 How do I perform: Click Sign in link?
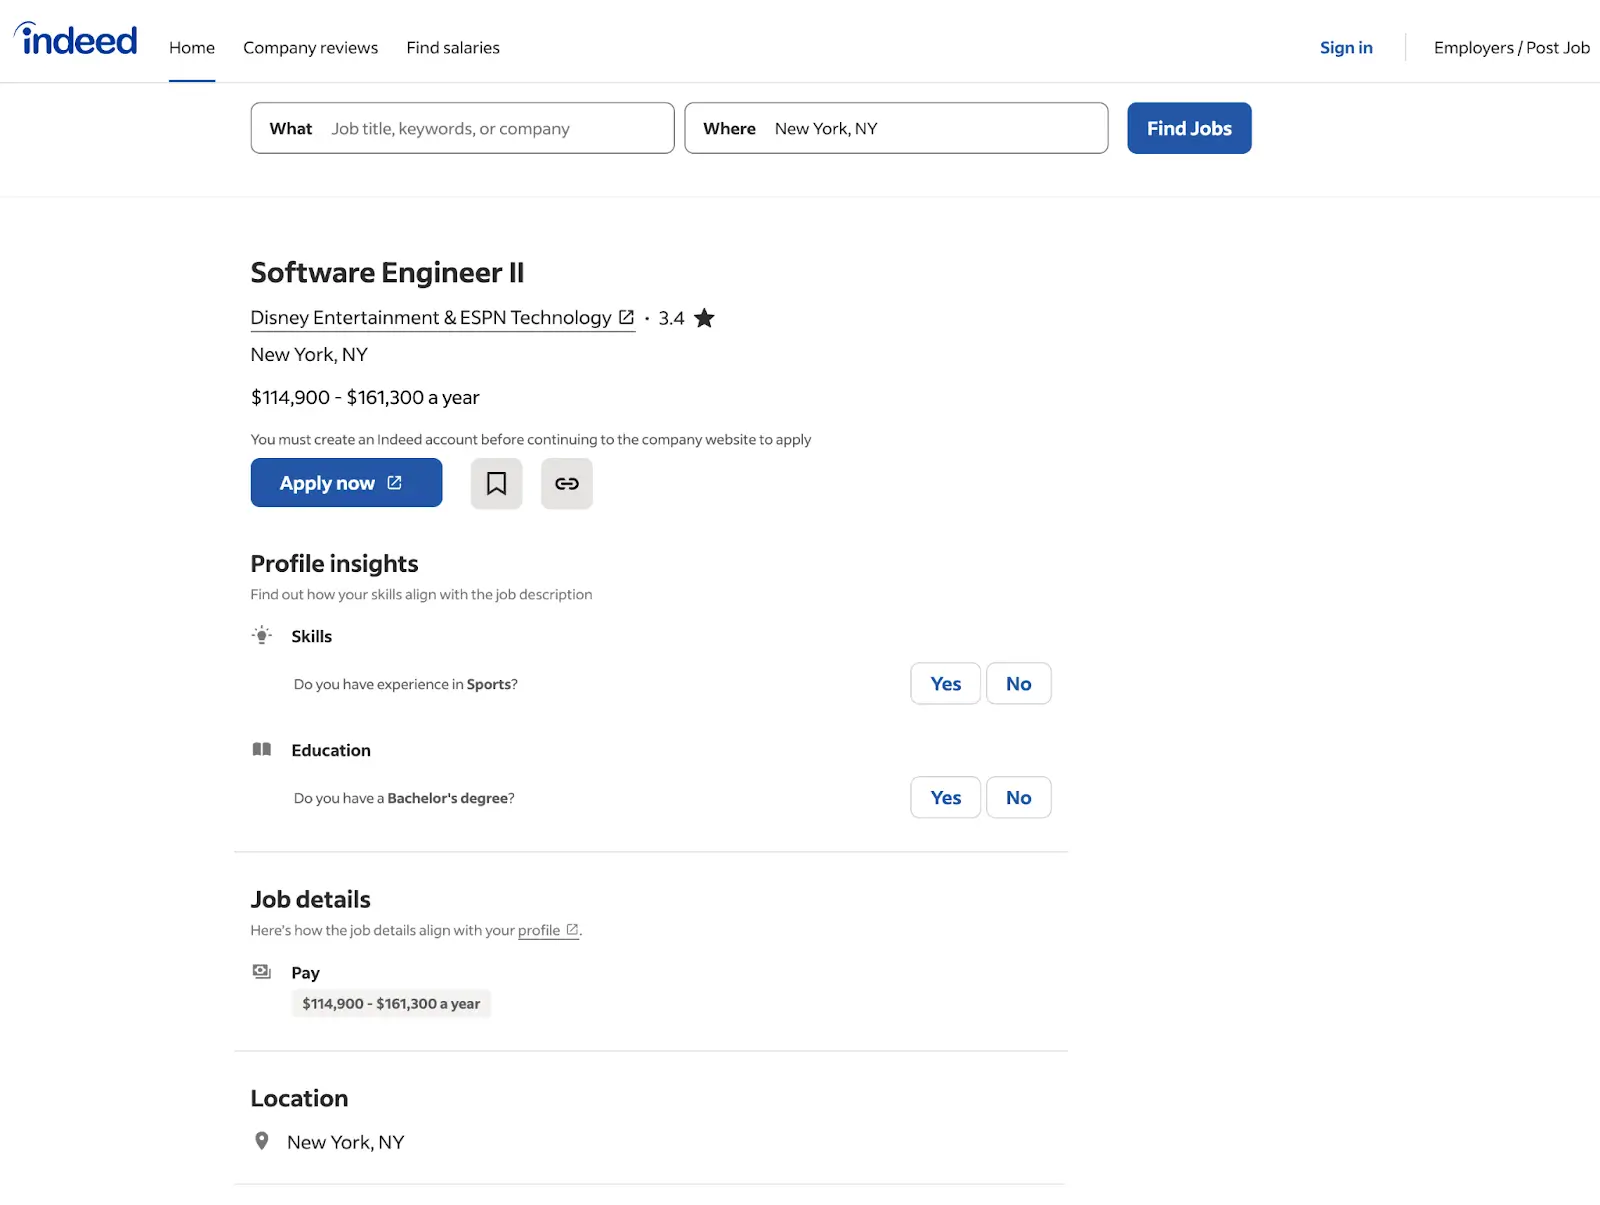1346,48
